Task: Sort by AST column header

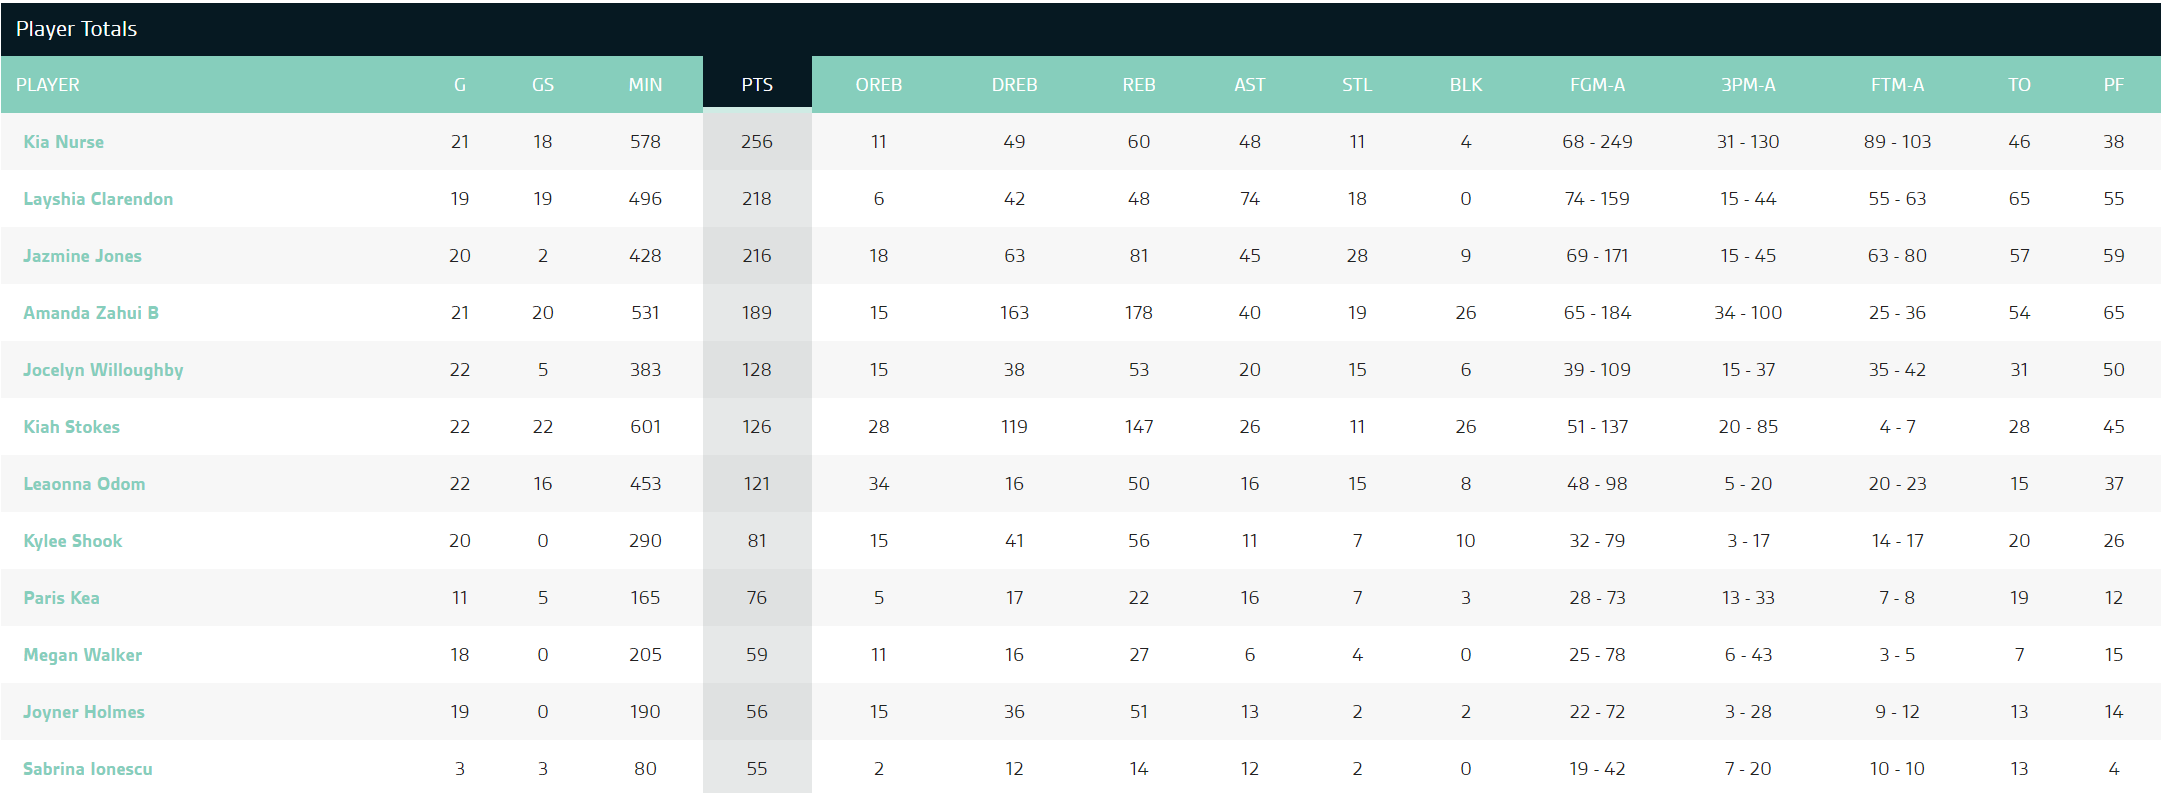Action: (1249, 85)
